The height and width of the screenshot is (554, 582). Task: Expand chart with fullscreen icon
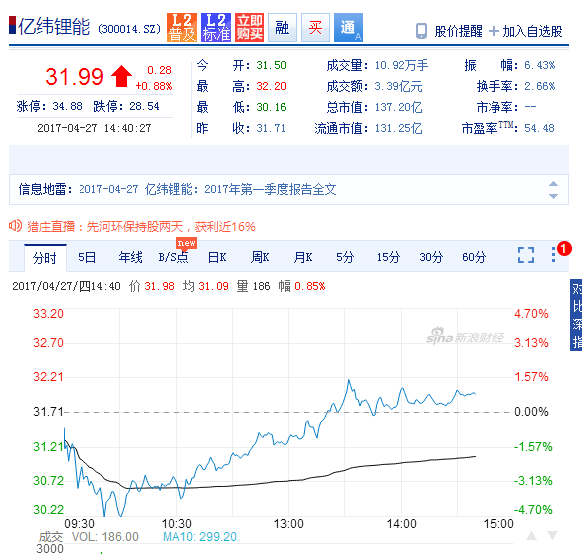point(526,255)
